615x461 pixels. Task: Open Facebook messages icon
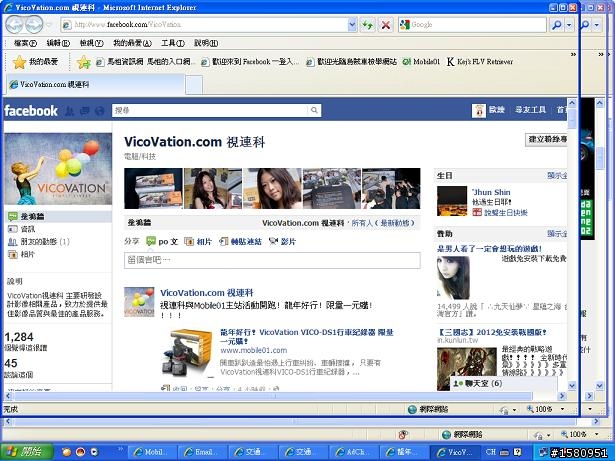click(84, 111)
